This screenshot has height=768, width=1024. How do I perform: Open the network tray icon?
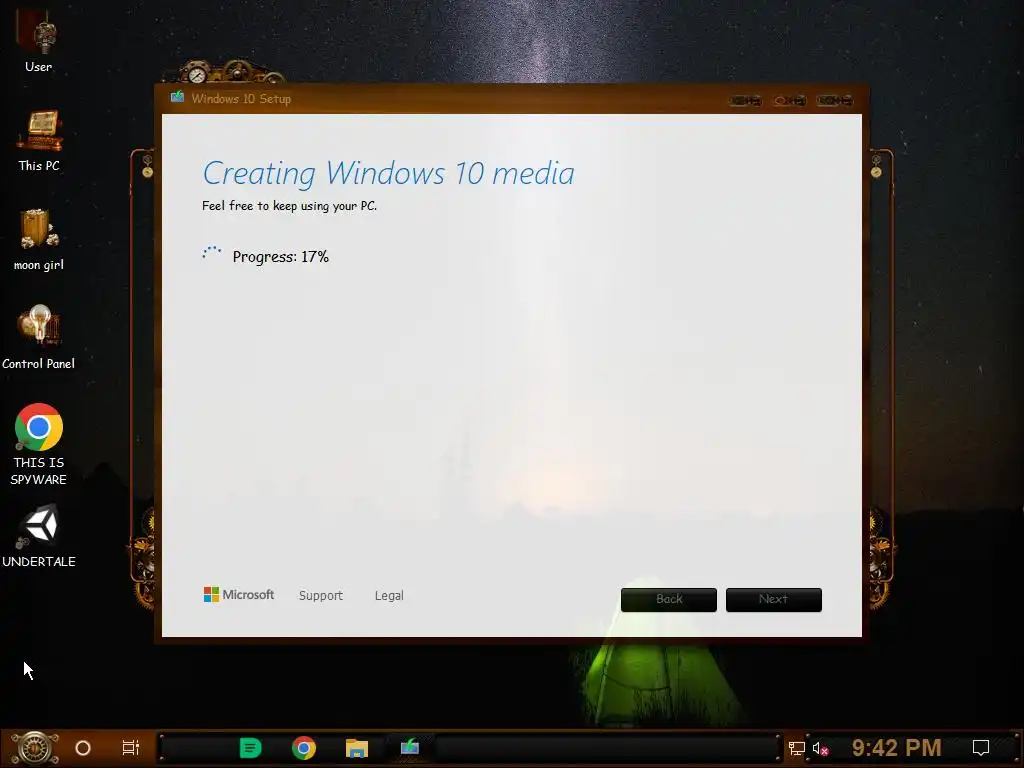[x=796, y=748]
